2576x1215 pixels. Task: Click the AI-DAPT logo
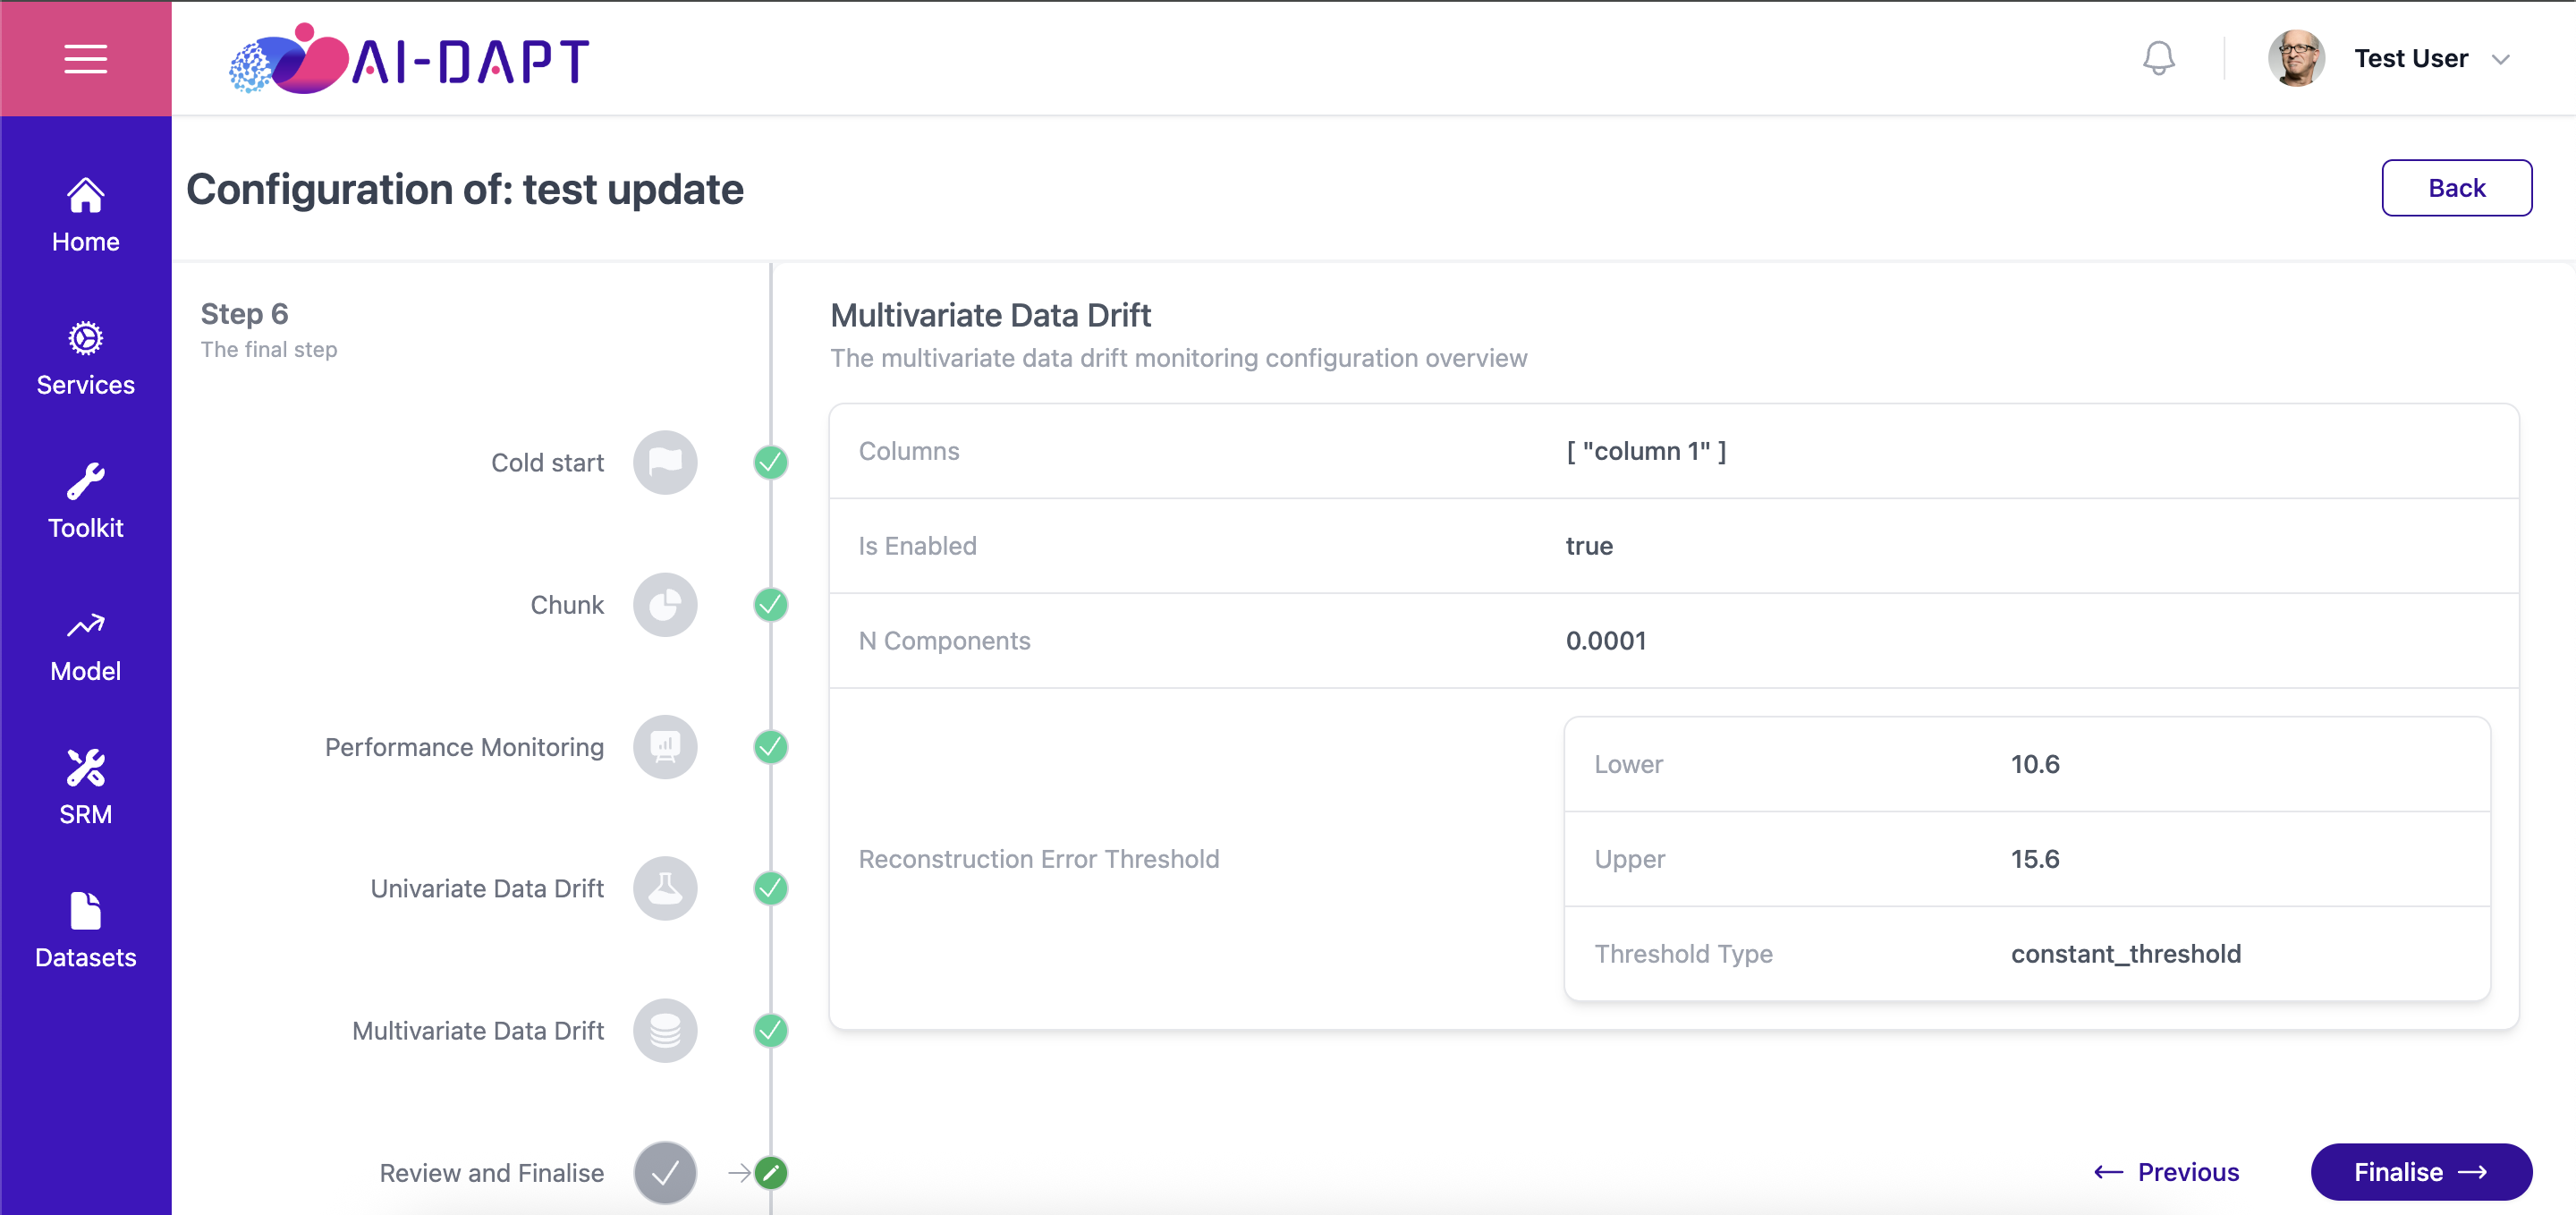click(x=409, y=59)
